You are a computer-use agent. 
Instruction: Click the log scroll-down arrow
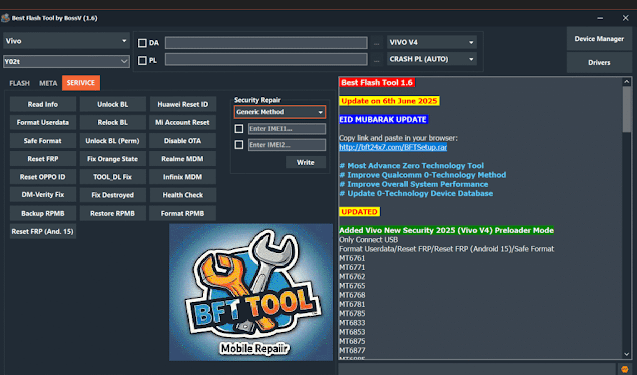tap(626, 354)
